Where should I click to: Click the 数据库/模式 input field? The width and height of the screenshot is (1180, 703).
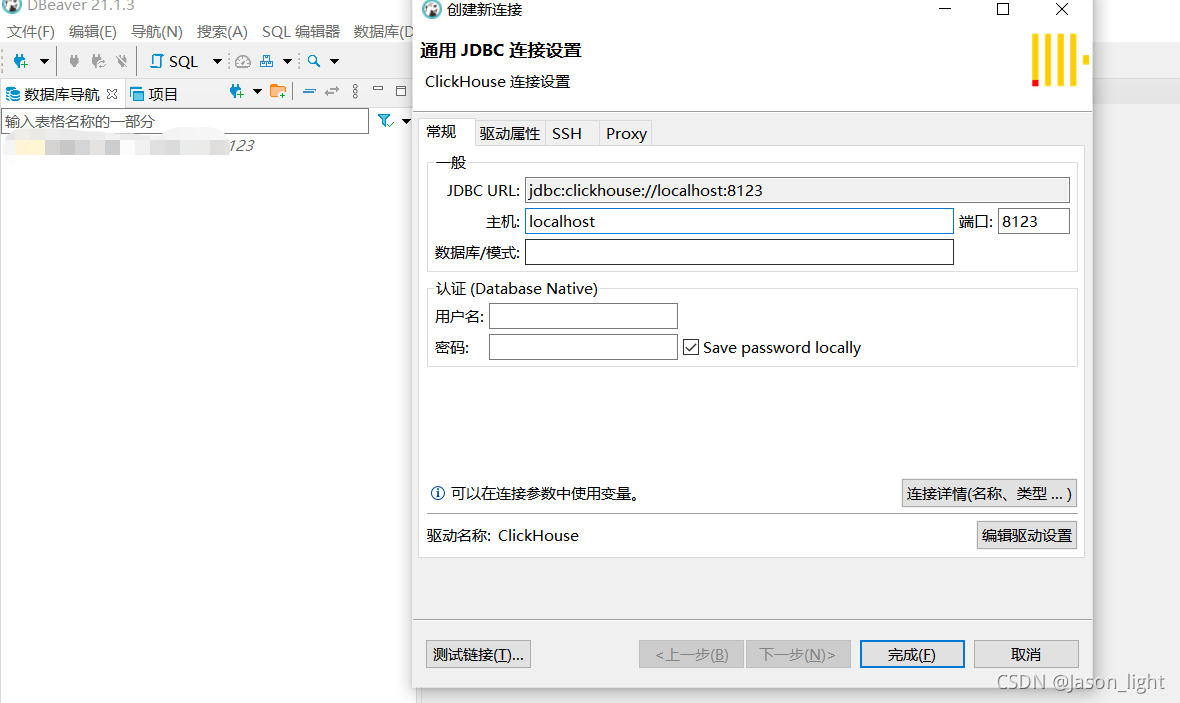pos(739,252)
